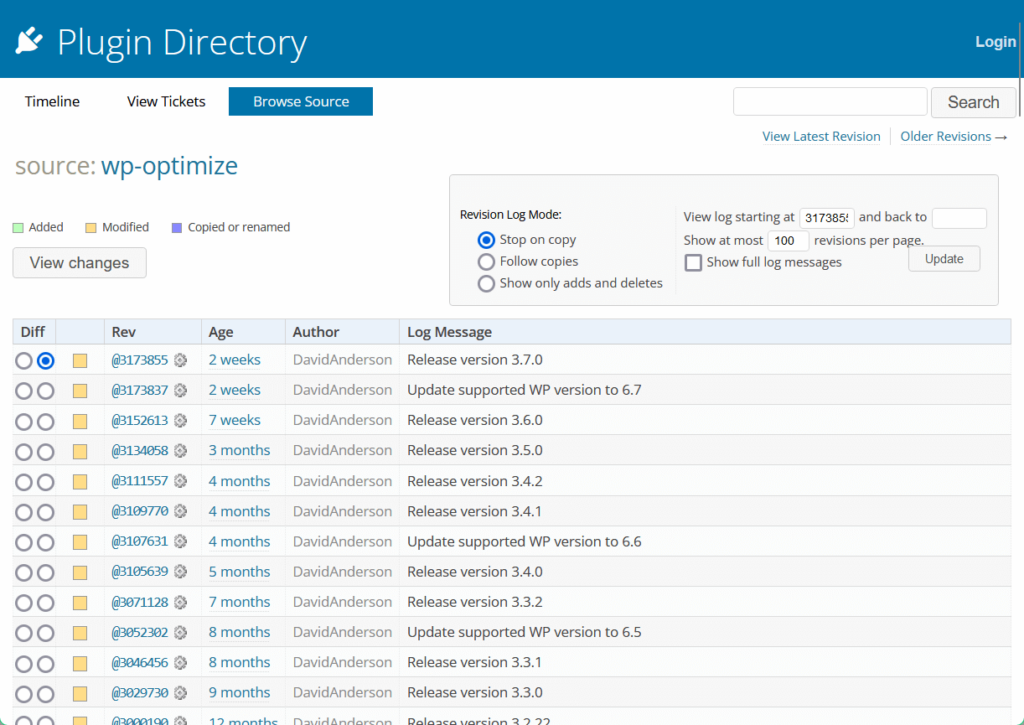Screen dimensions: 1024x725
Task: Select Stop on copy log mode
Action: click(486, 240)
